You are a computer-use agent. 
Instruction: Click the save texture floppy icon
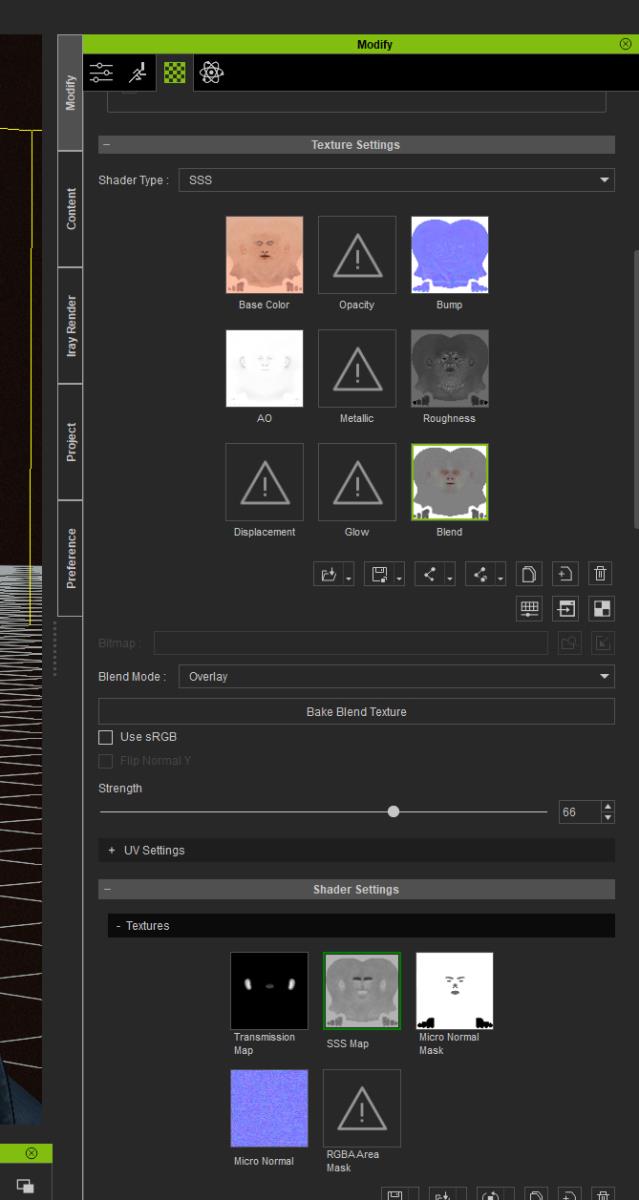coord(378,574)
